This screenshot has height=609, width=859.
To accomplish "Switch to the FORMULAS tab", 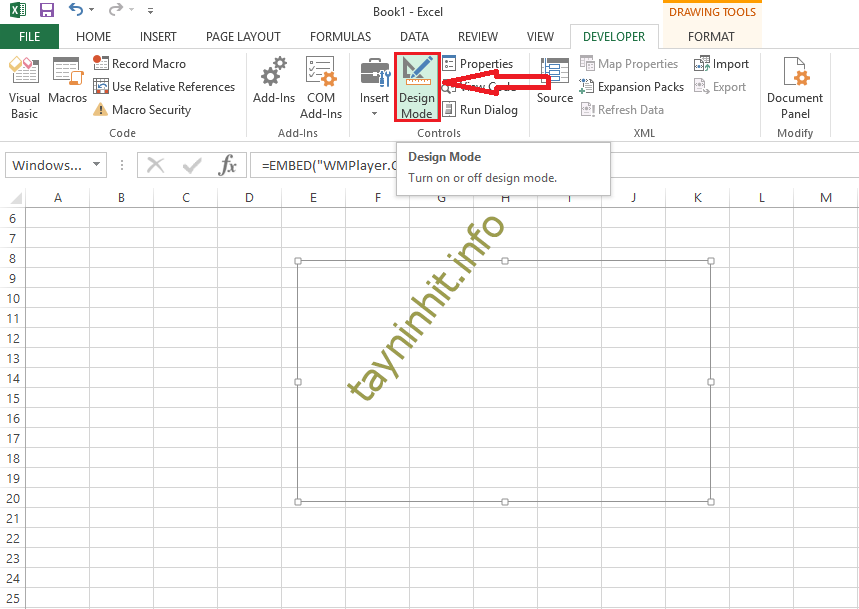I will (x=340, y=37).
